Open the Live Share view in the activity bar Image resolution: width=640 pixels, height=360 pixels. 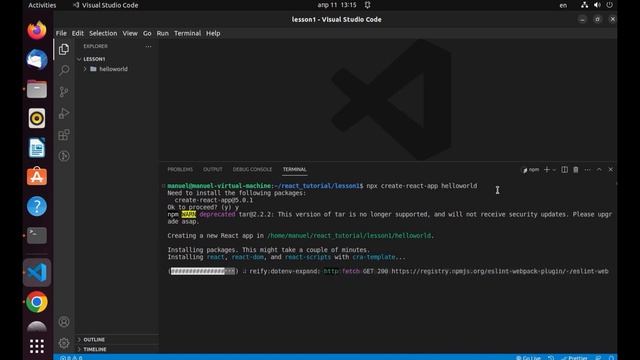pos(64,156)
